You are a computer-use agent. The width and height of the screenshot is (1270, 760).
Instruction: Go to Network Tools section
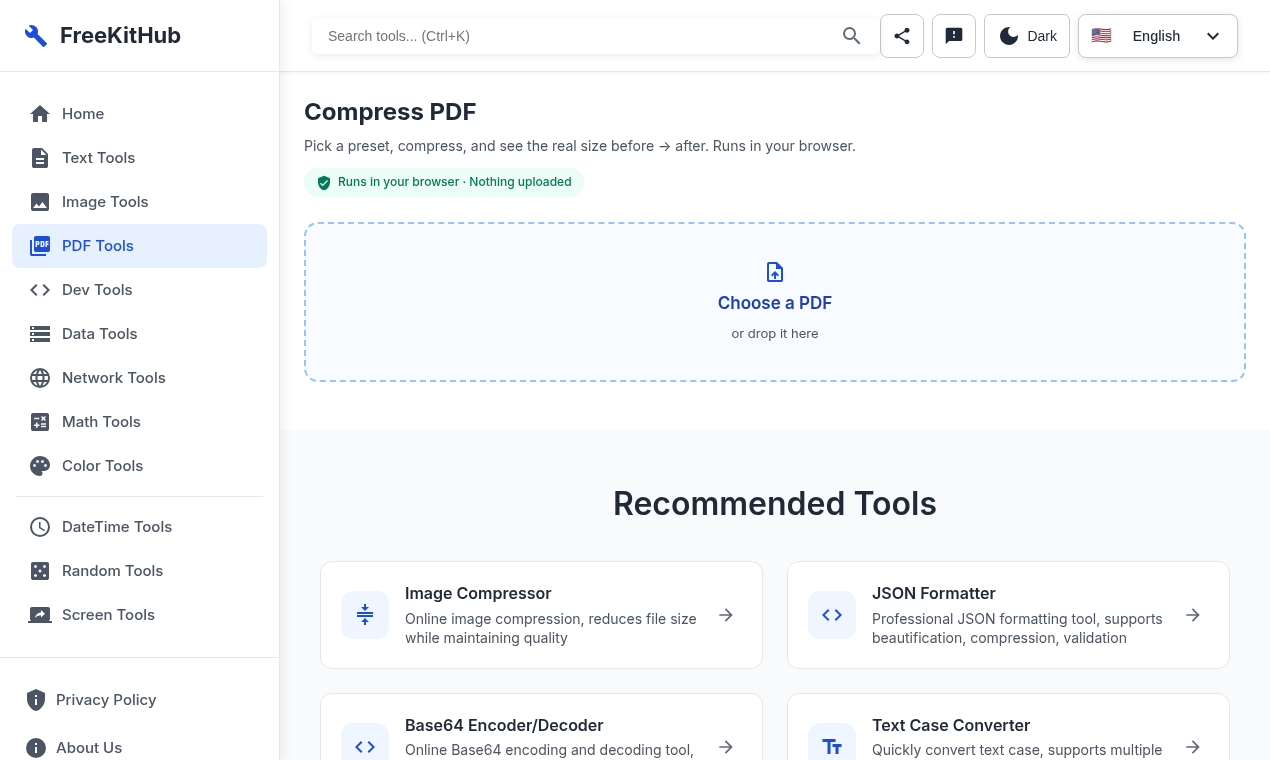(139, 378)
